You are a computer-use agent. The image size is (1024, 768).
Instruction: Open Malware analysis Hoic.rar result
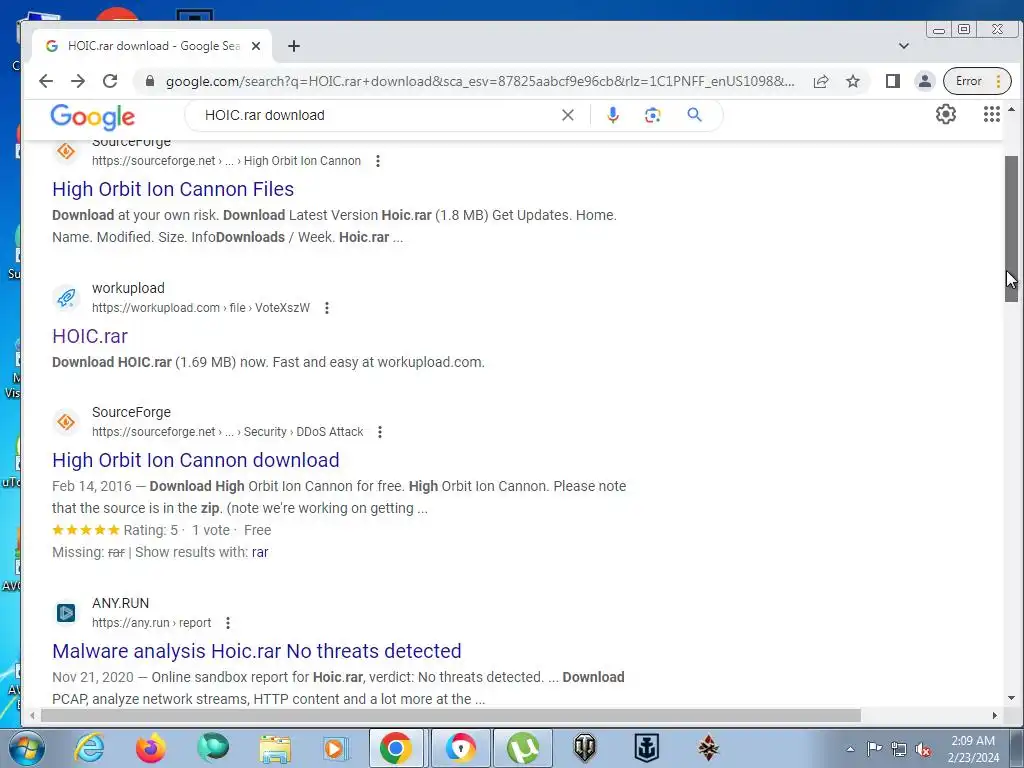(257, 650)
